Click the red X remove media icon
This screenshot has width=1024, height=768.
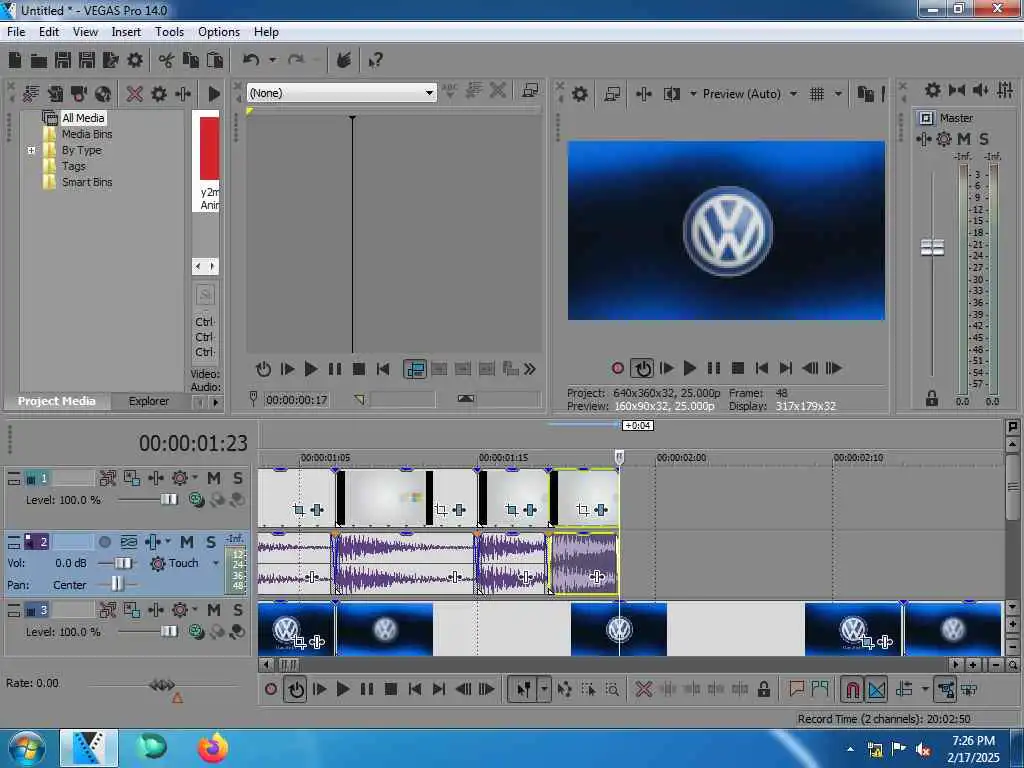(135, 94)
